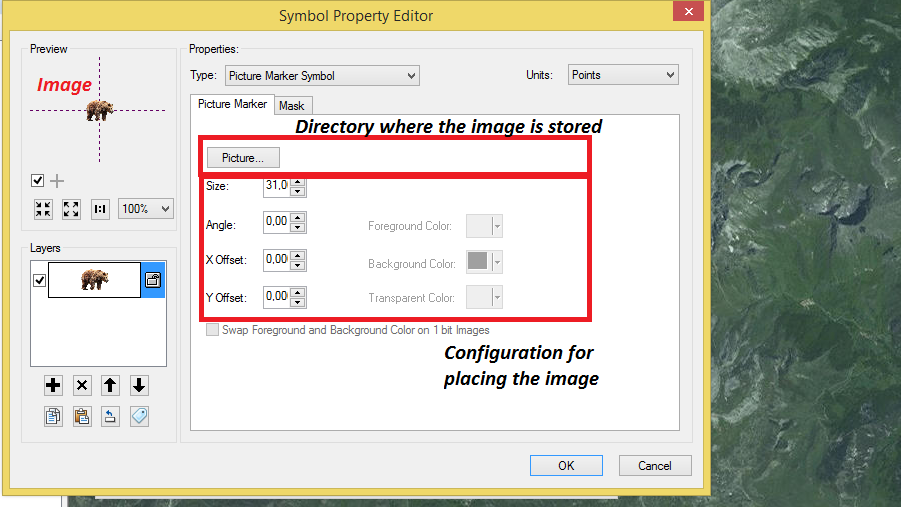Click the layer tag icon
The width and height of the screenshot is (901, 507).
pyautogui.click(x=139, y=416)
